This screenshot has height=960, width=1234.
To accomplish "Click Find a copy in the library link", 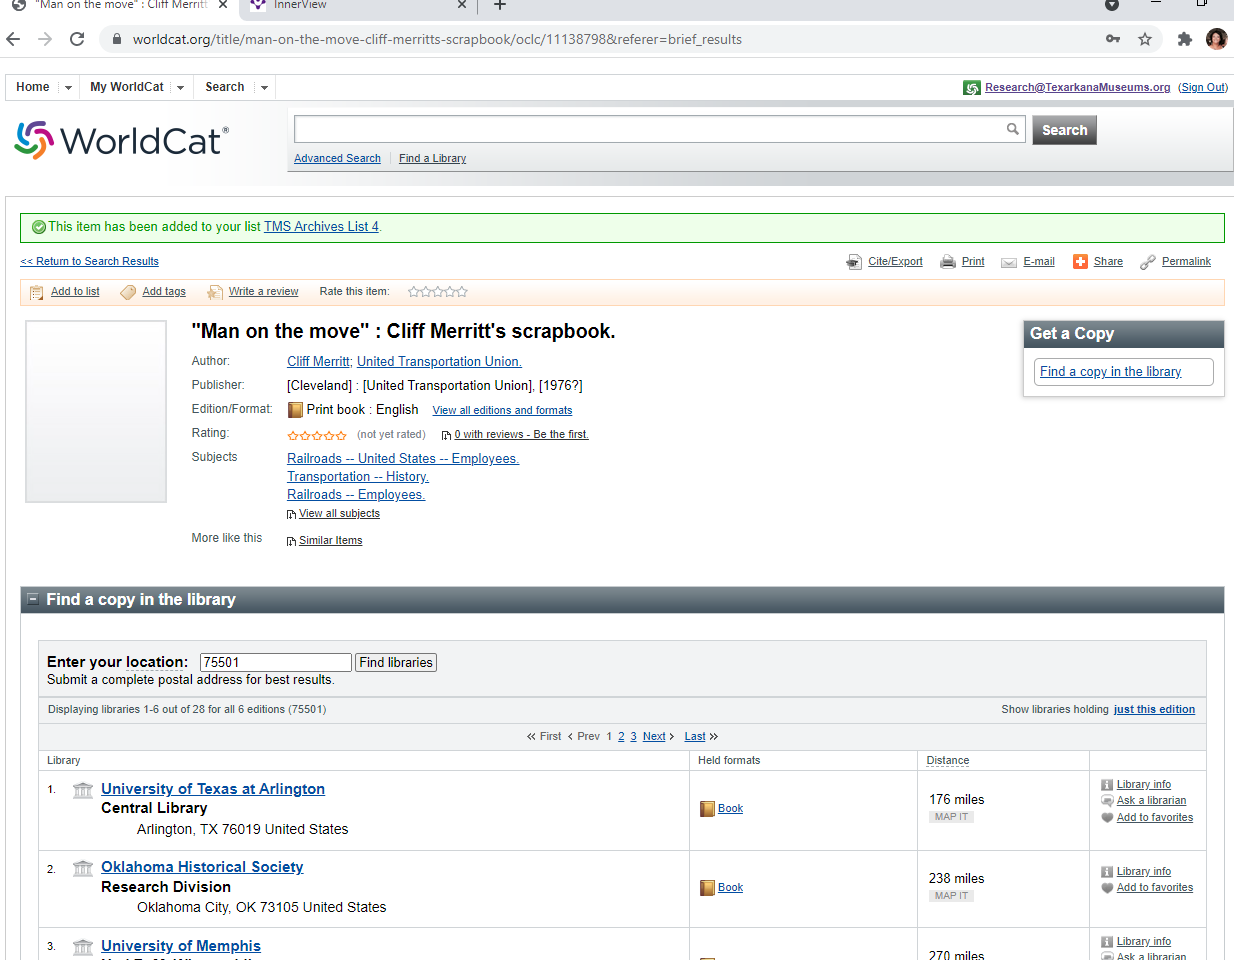I will [1110, 372].
